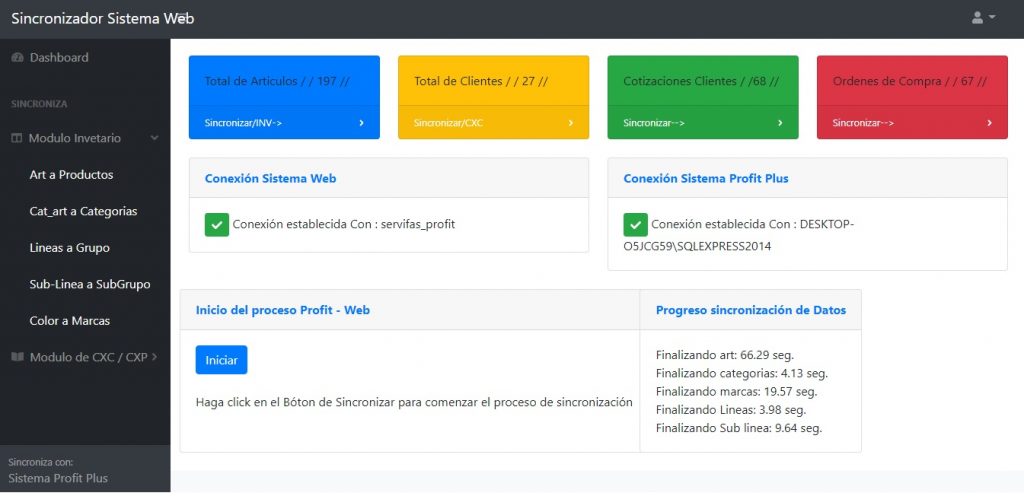Click the Sincronizador Sistema Web title
Screen dimensions: 1024x496
(102, 18)
